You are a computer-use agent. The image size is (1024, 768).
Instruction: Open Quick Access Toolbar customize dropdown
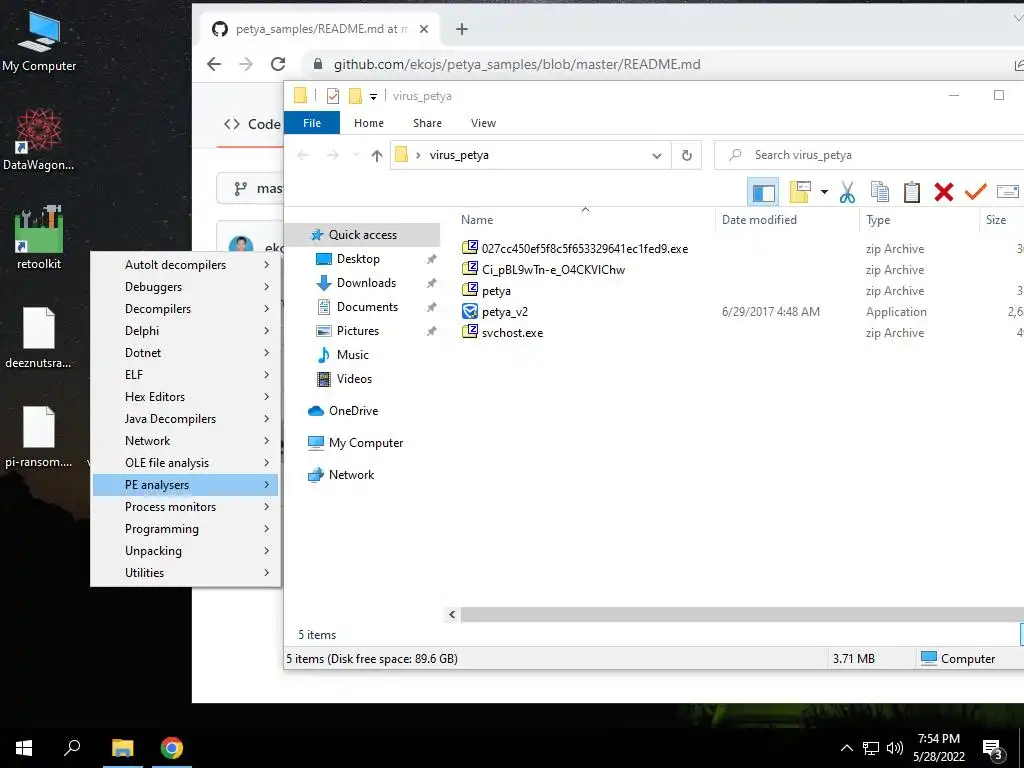pos(374,97)
